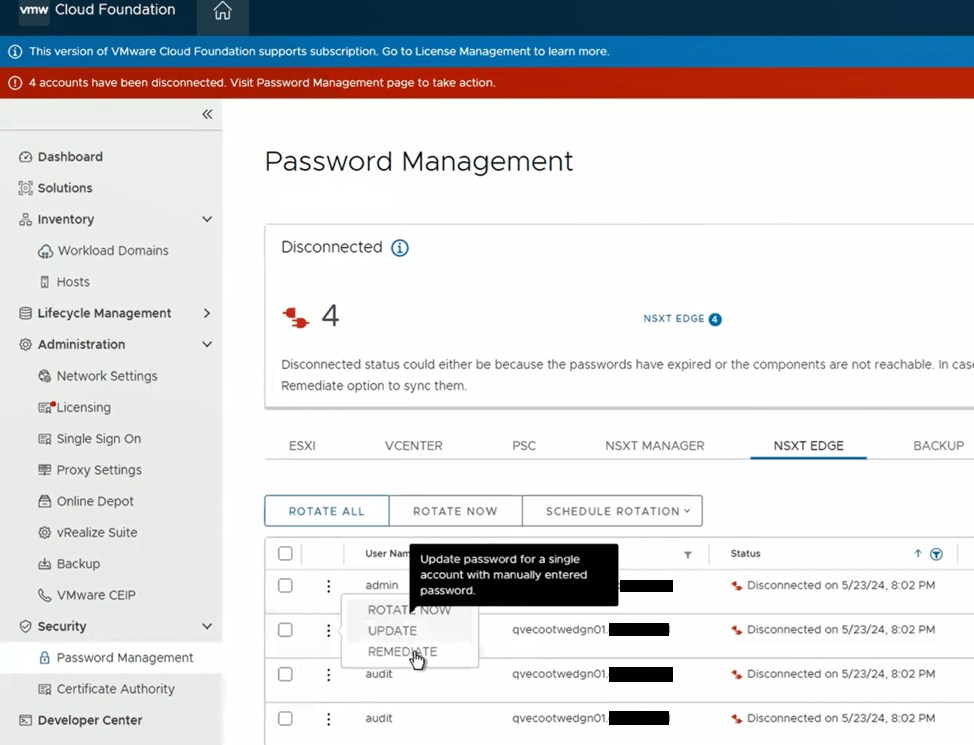Image resolution: width=974 pixels, height=745 pixels.
Task: Click the NSXT EDGE 4 link
Action: click(x=682, y=319)
